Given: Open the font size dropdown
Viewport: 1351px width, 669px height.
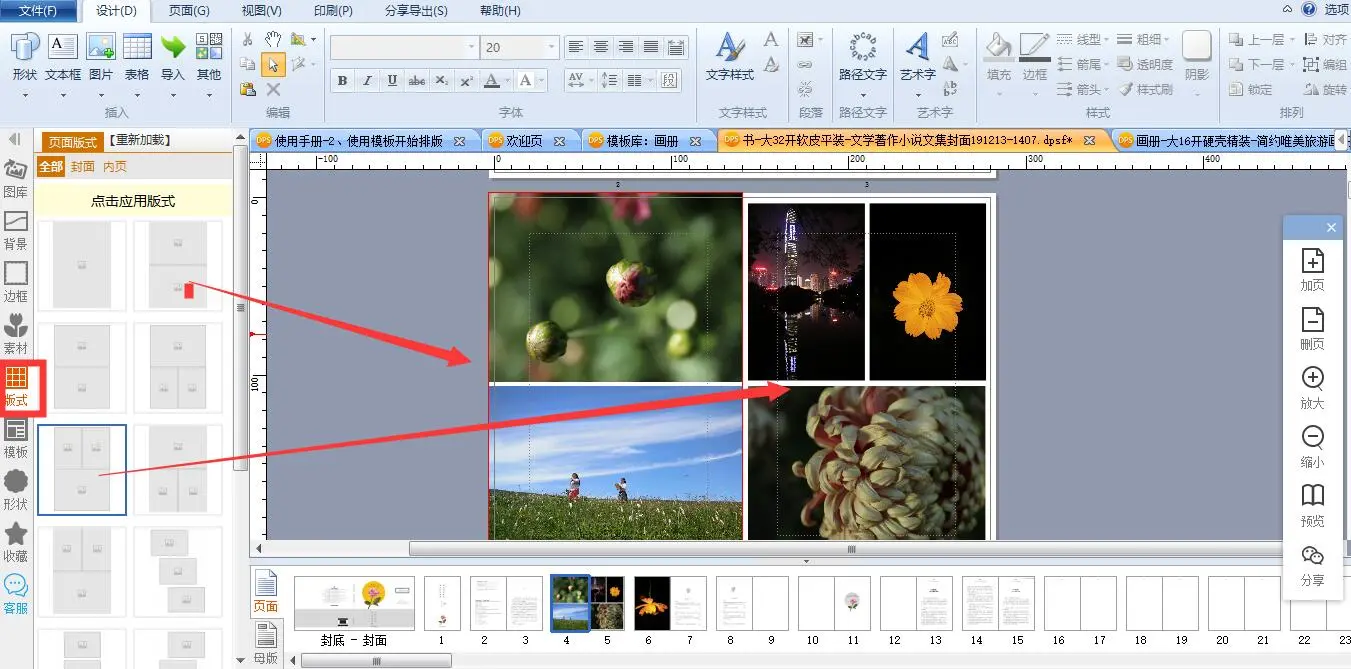Looking at the screenshot, I should coord(551,47).
